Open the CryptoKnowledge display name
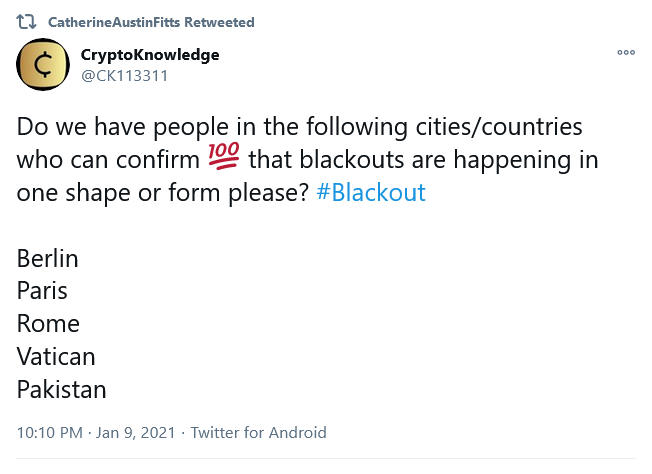 pyautogui.click(x=150, y=55)
